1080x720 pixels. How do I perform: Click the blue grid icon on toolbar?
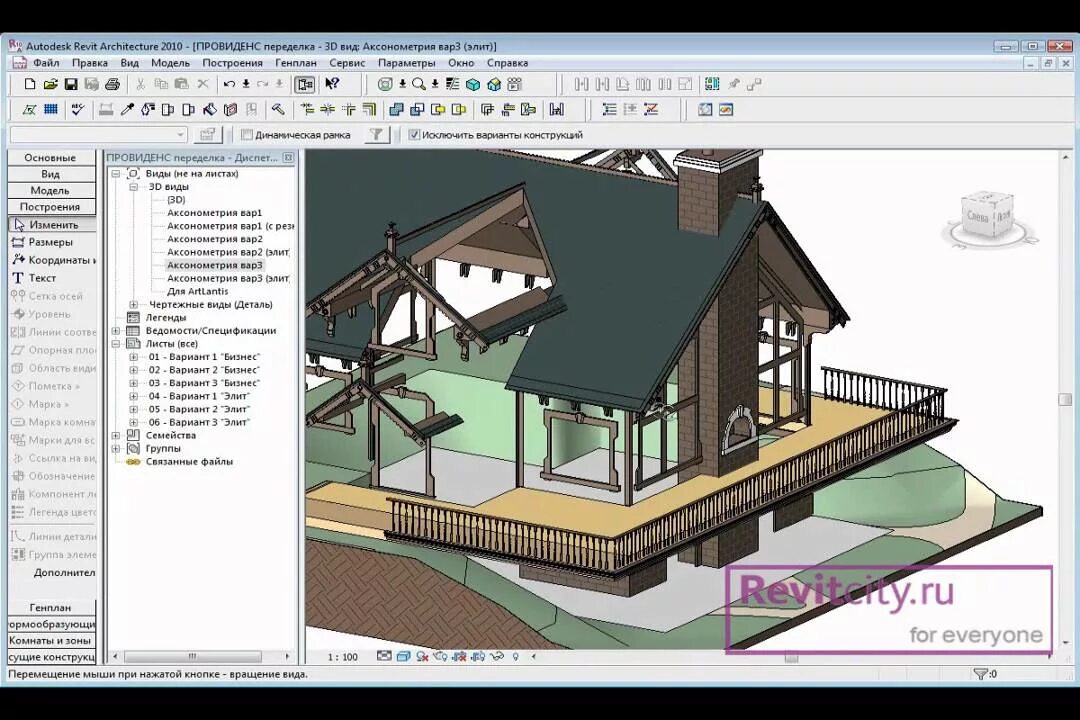tap(50, 110)
